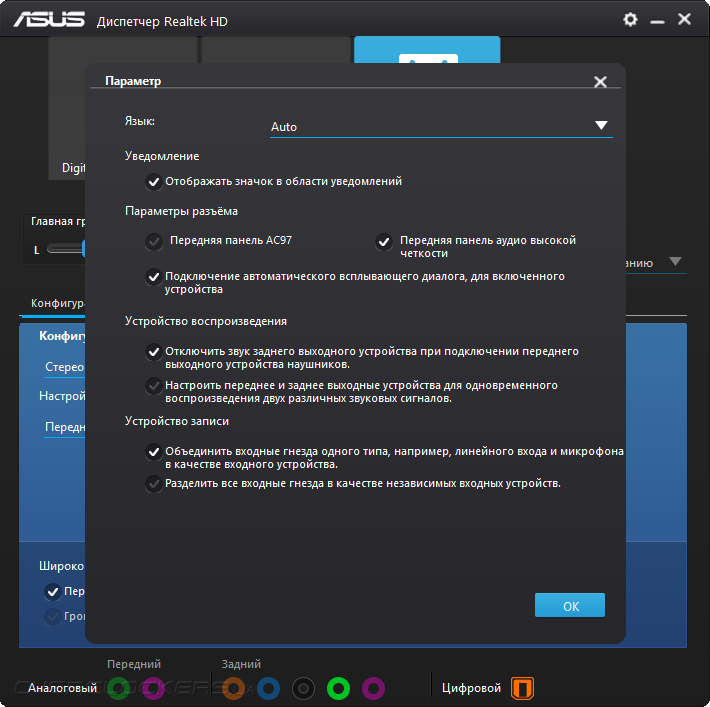Select Настроить переднее и заднее выходные устройства
The height and width of the screenshot is (707, 710).
coord(154,386)
